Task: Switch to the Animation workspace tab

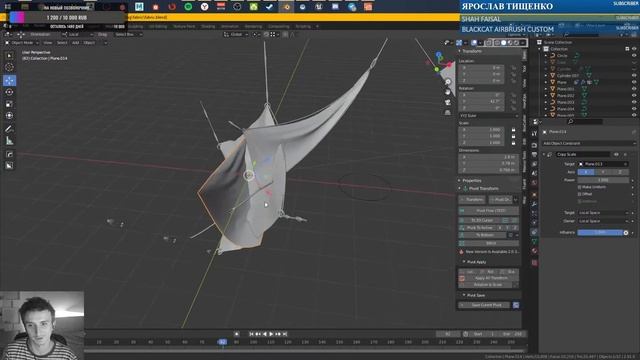Action: (x=230, y=26)
